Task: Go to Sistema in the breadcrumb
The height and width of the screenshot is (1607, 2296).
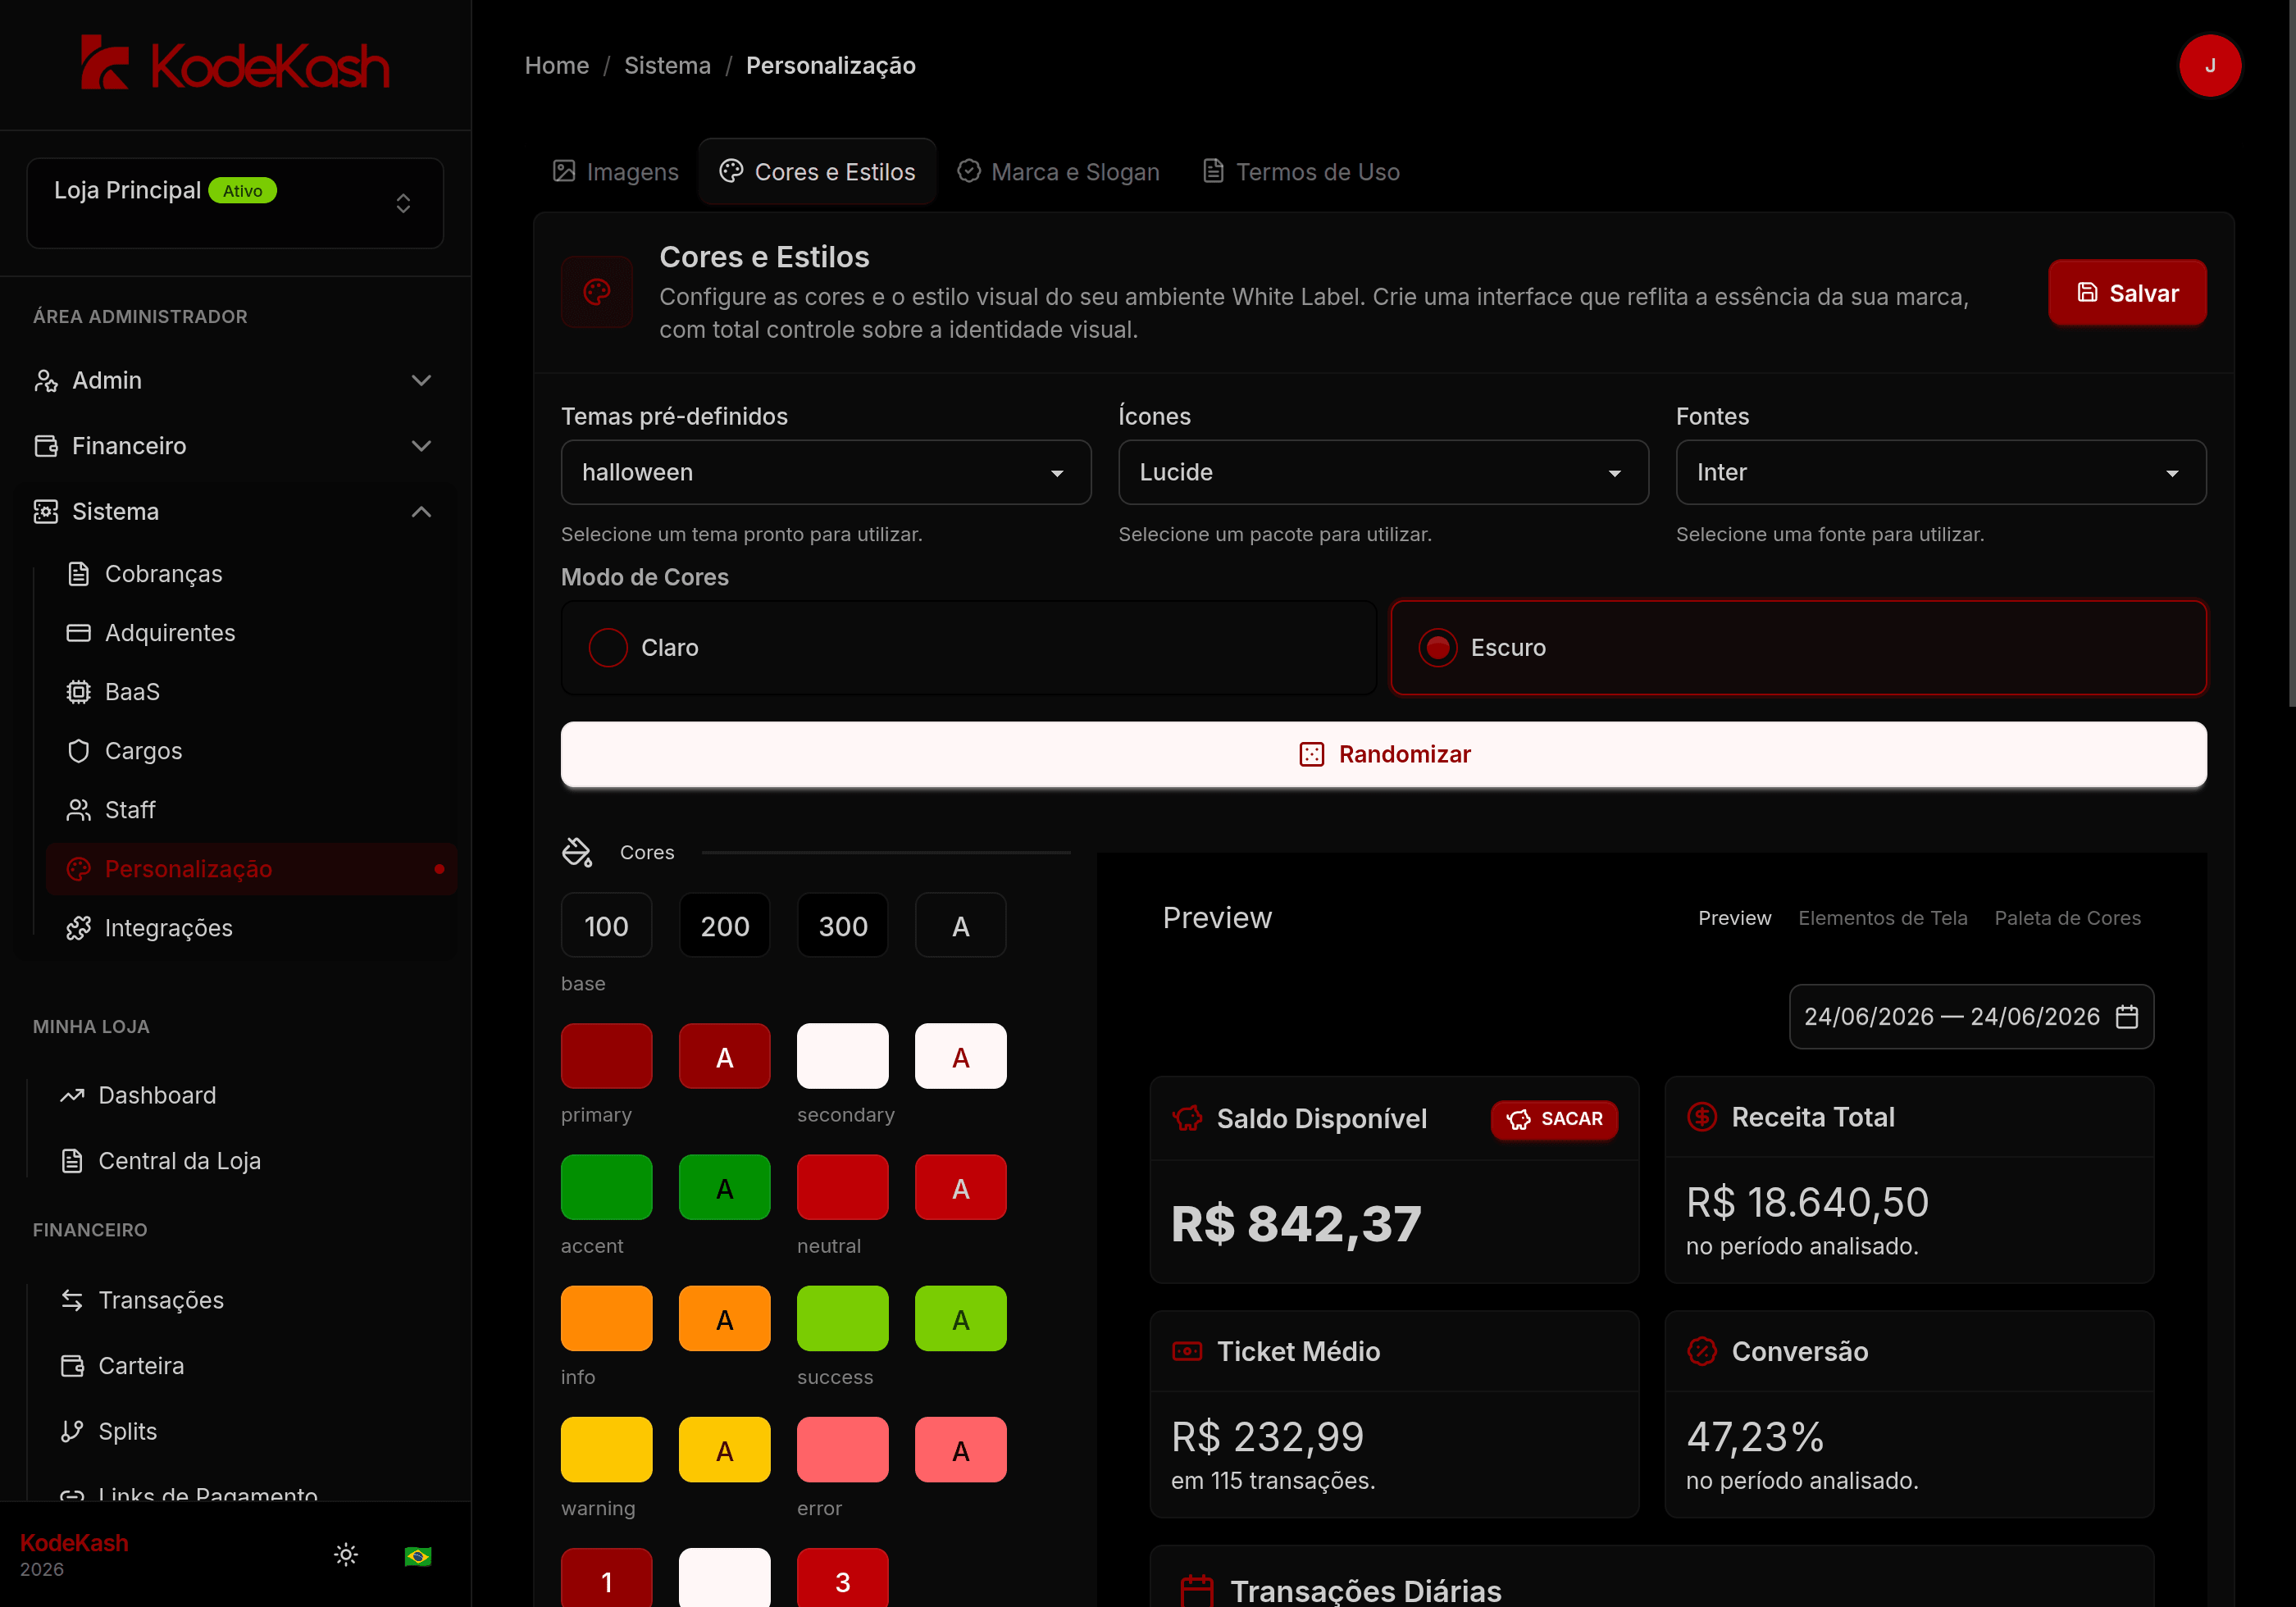Action: (667, 66)
